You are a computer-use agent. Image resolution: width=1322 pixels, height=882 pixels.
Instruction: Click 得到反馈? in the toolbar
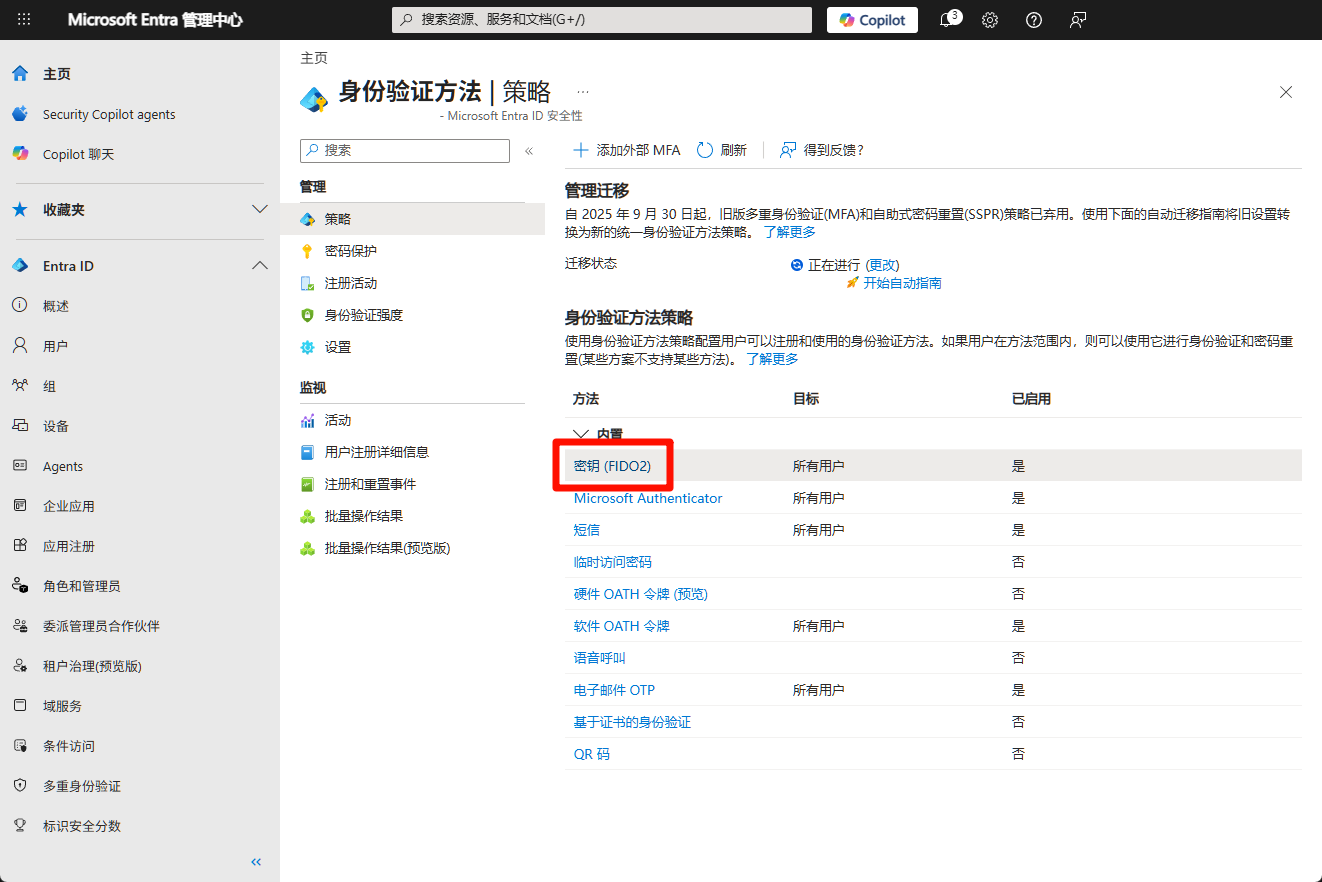coord(822,150)
